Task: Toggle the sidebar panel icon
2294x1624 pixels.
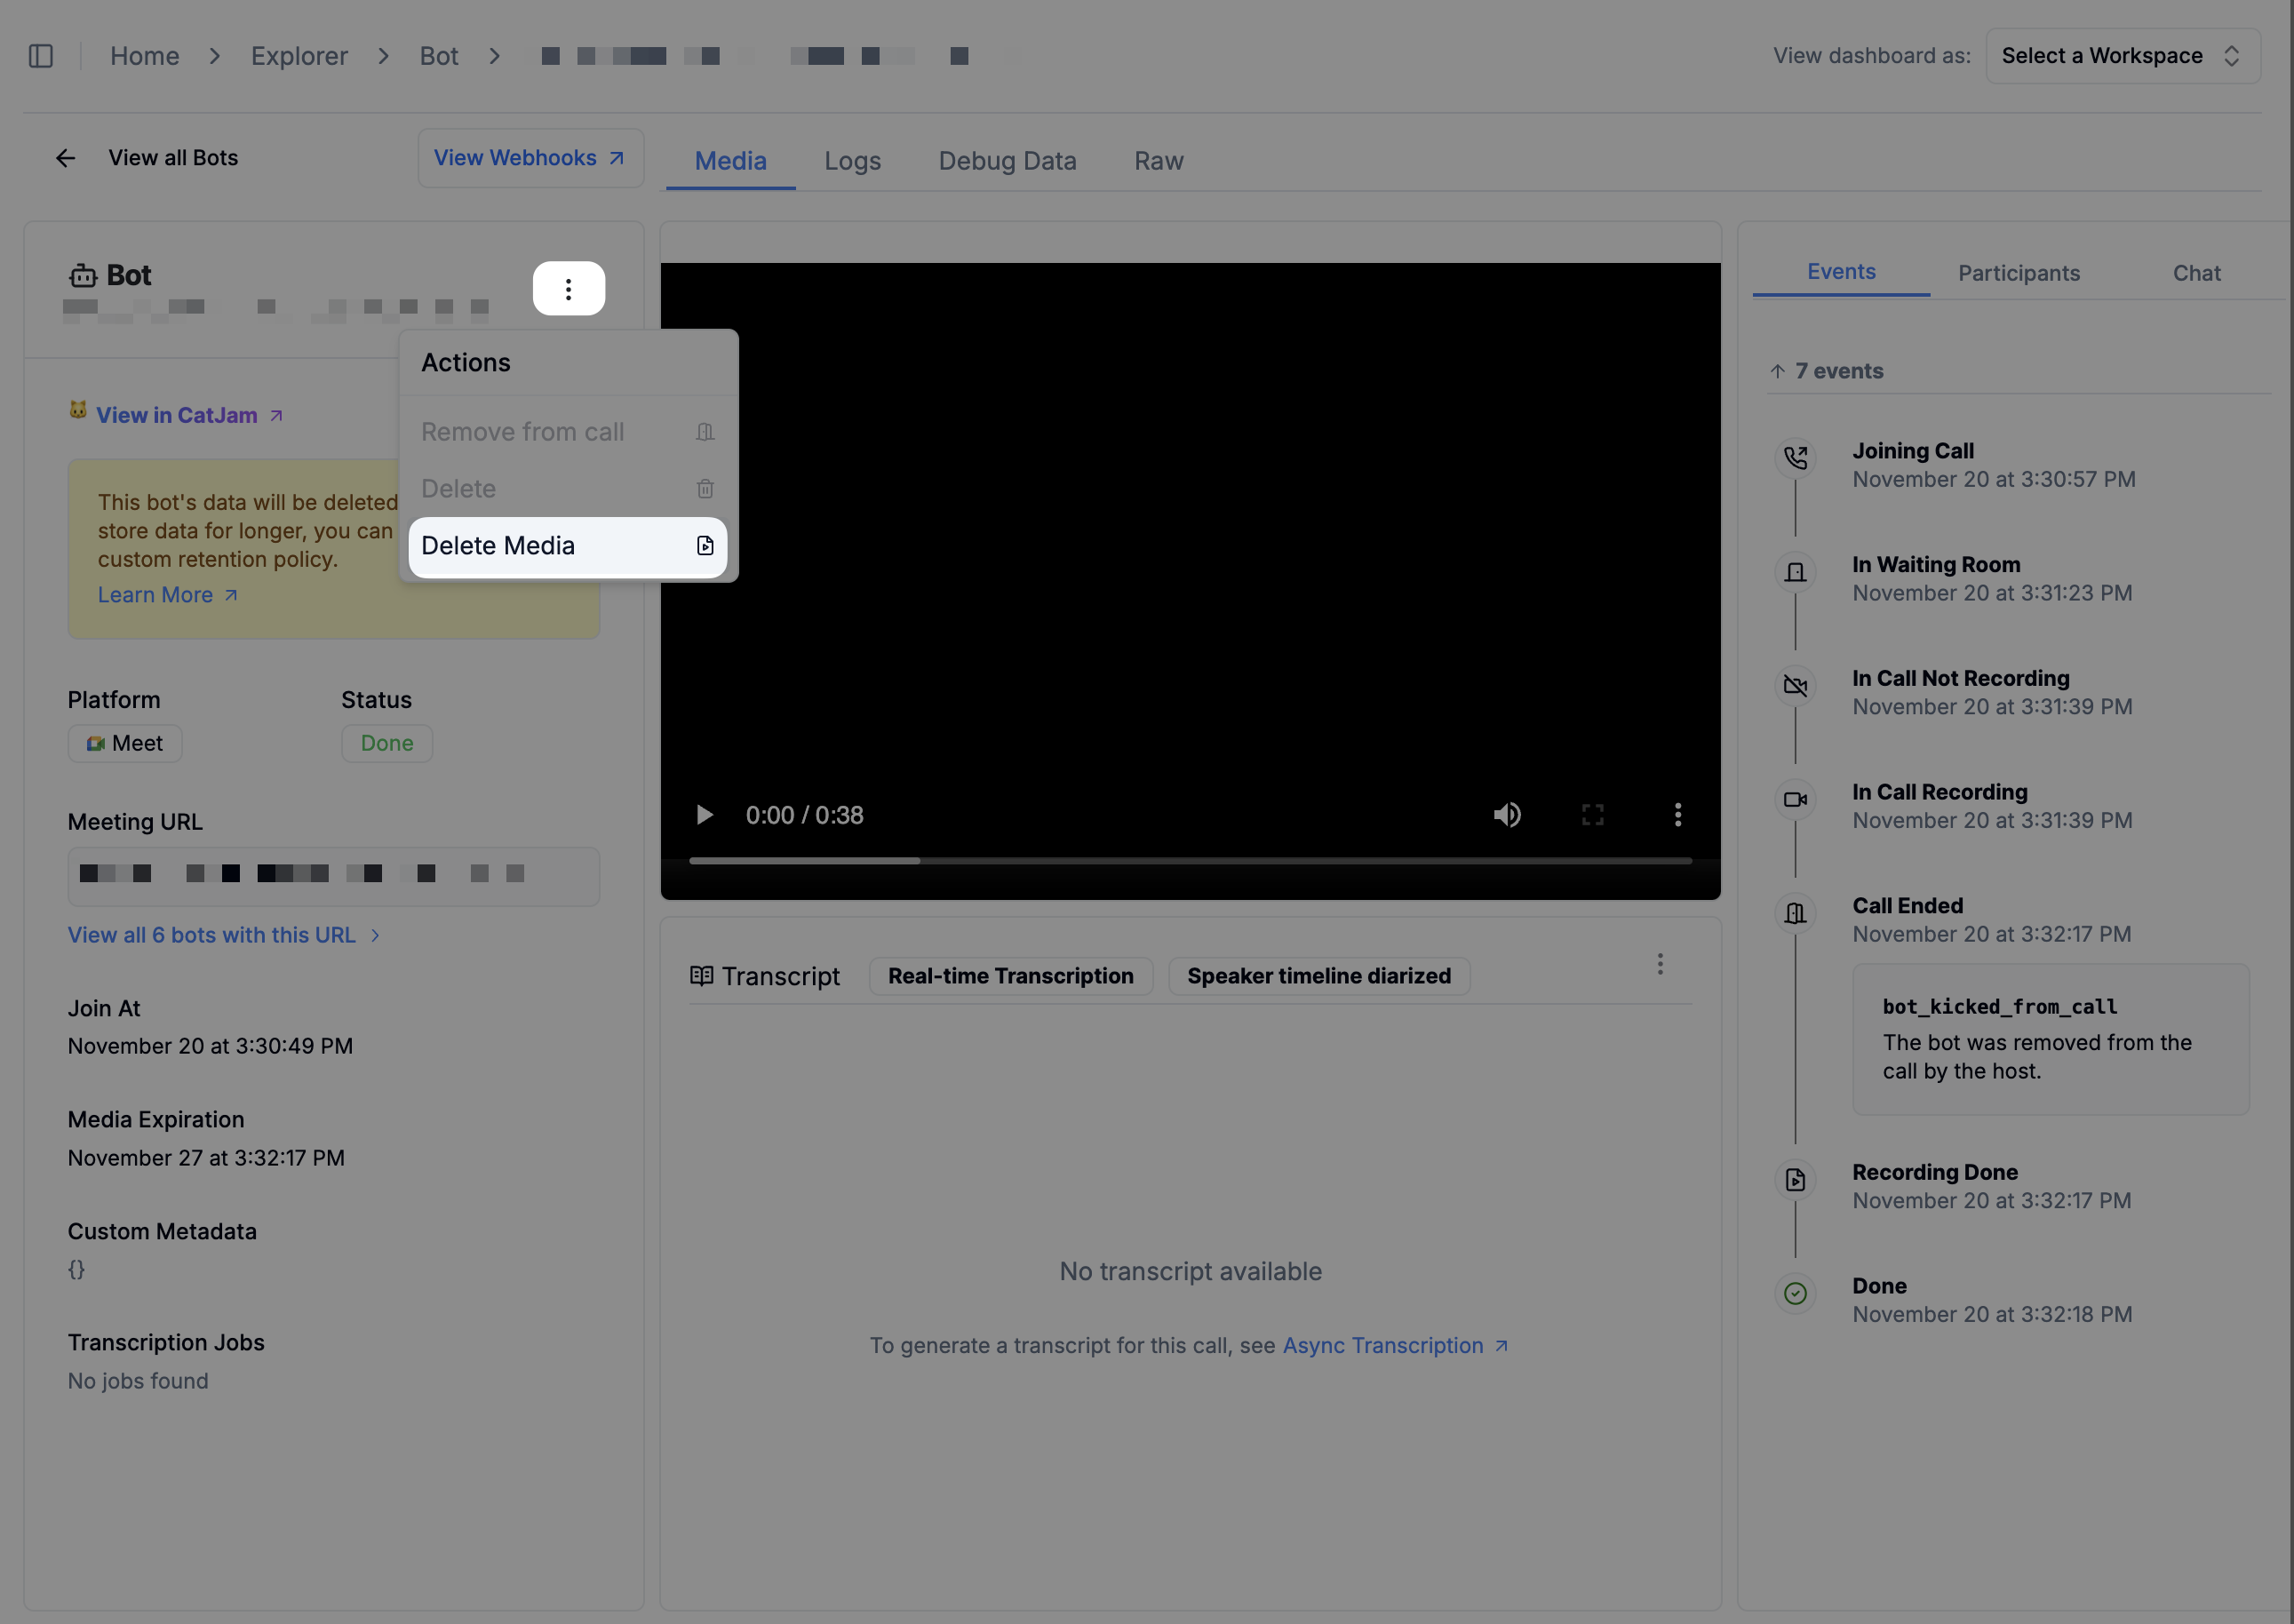Action: click(x=41, y=56)
